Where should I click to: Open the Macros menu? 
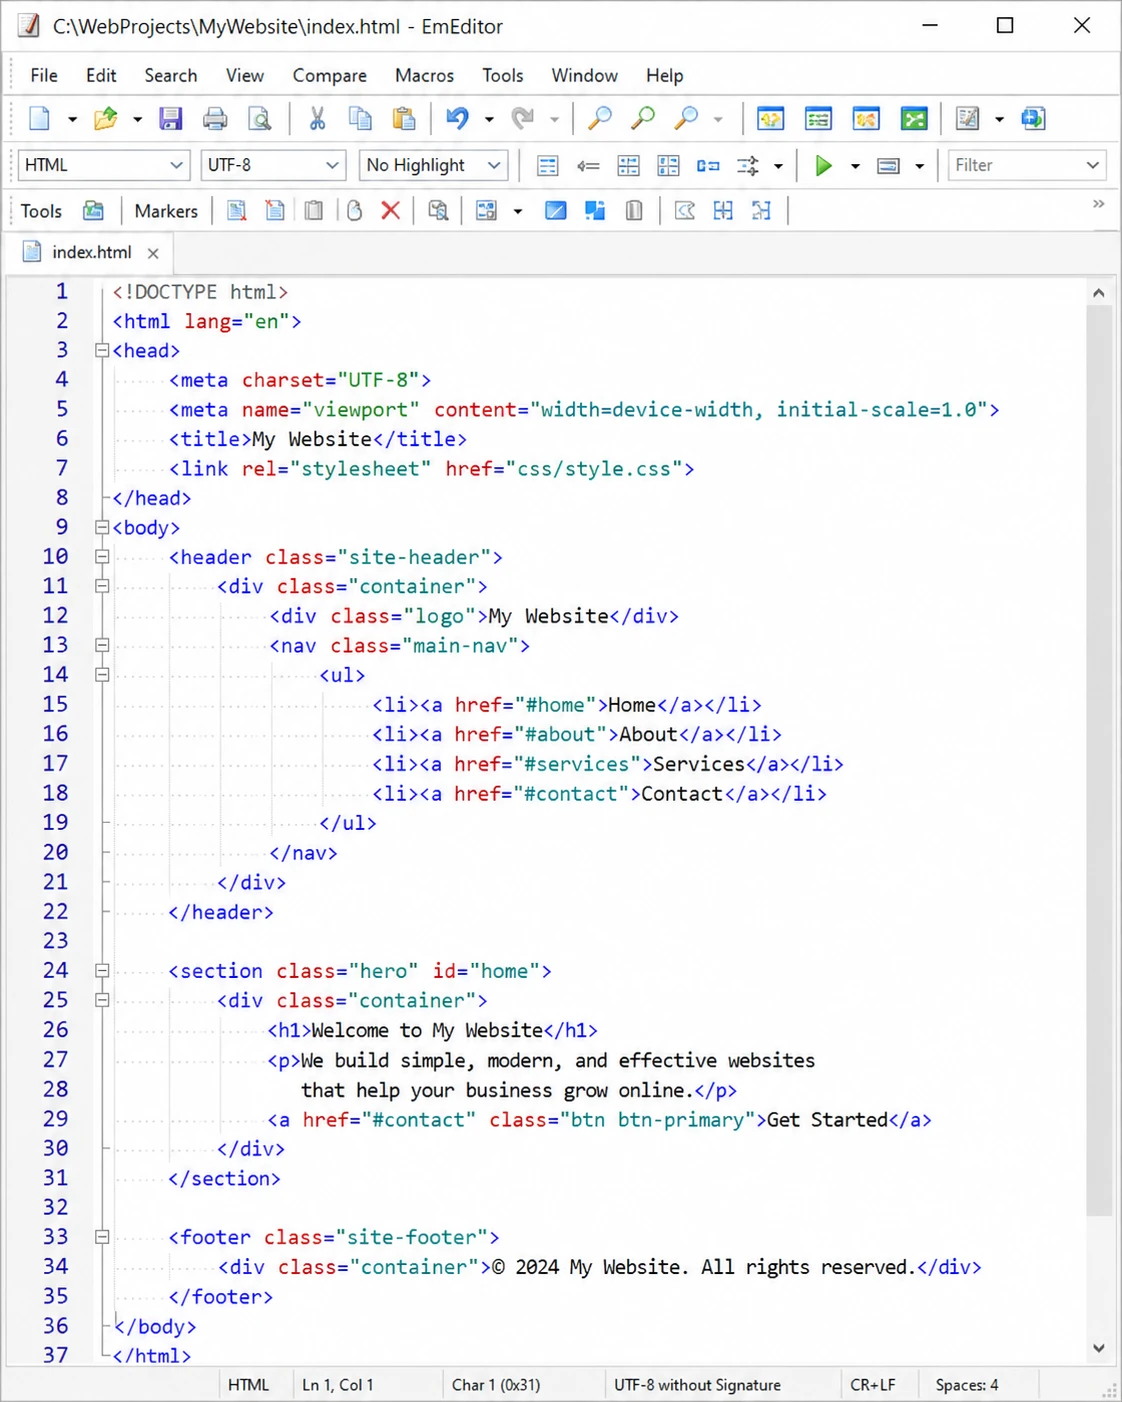click(424, 76)
